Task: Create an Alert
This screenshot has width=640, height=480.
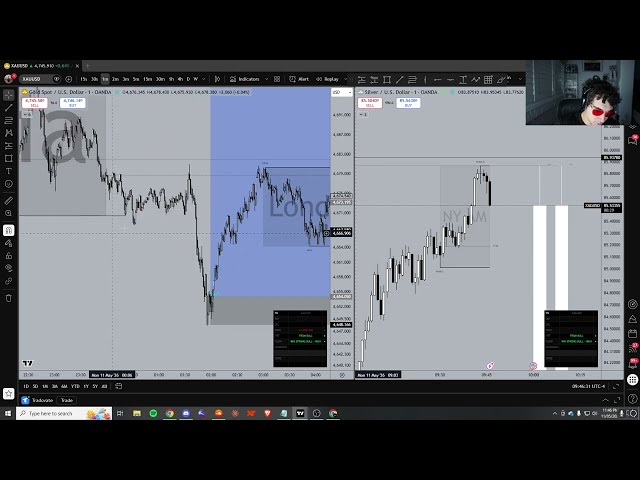Action: [x=299, y=79]
